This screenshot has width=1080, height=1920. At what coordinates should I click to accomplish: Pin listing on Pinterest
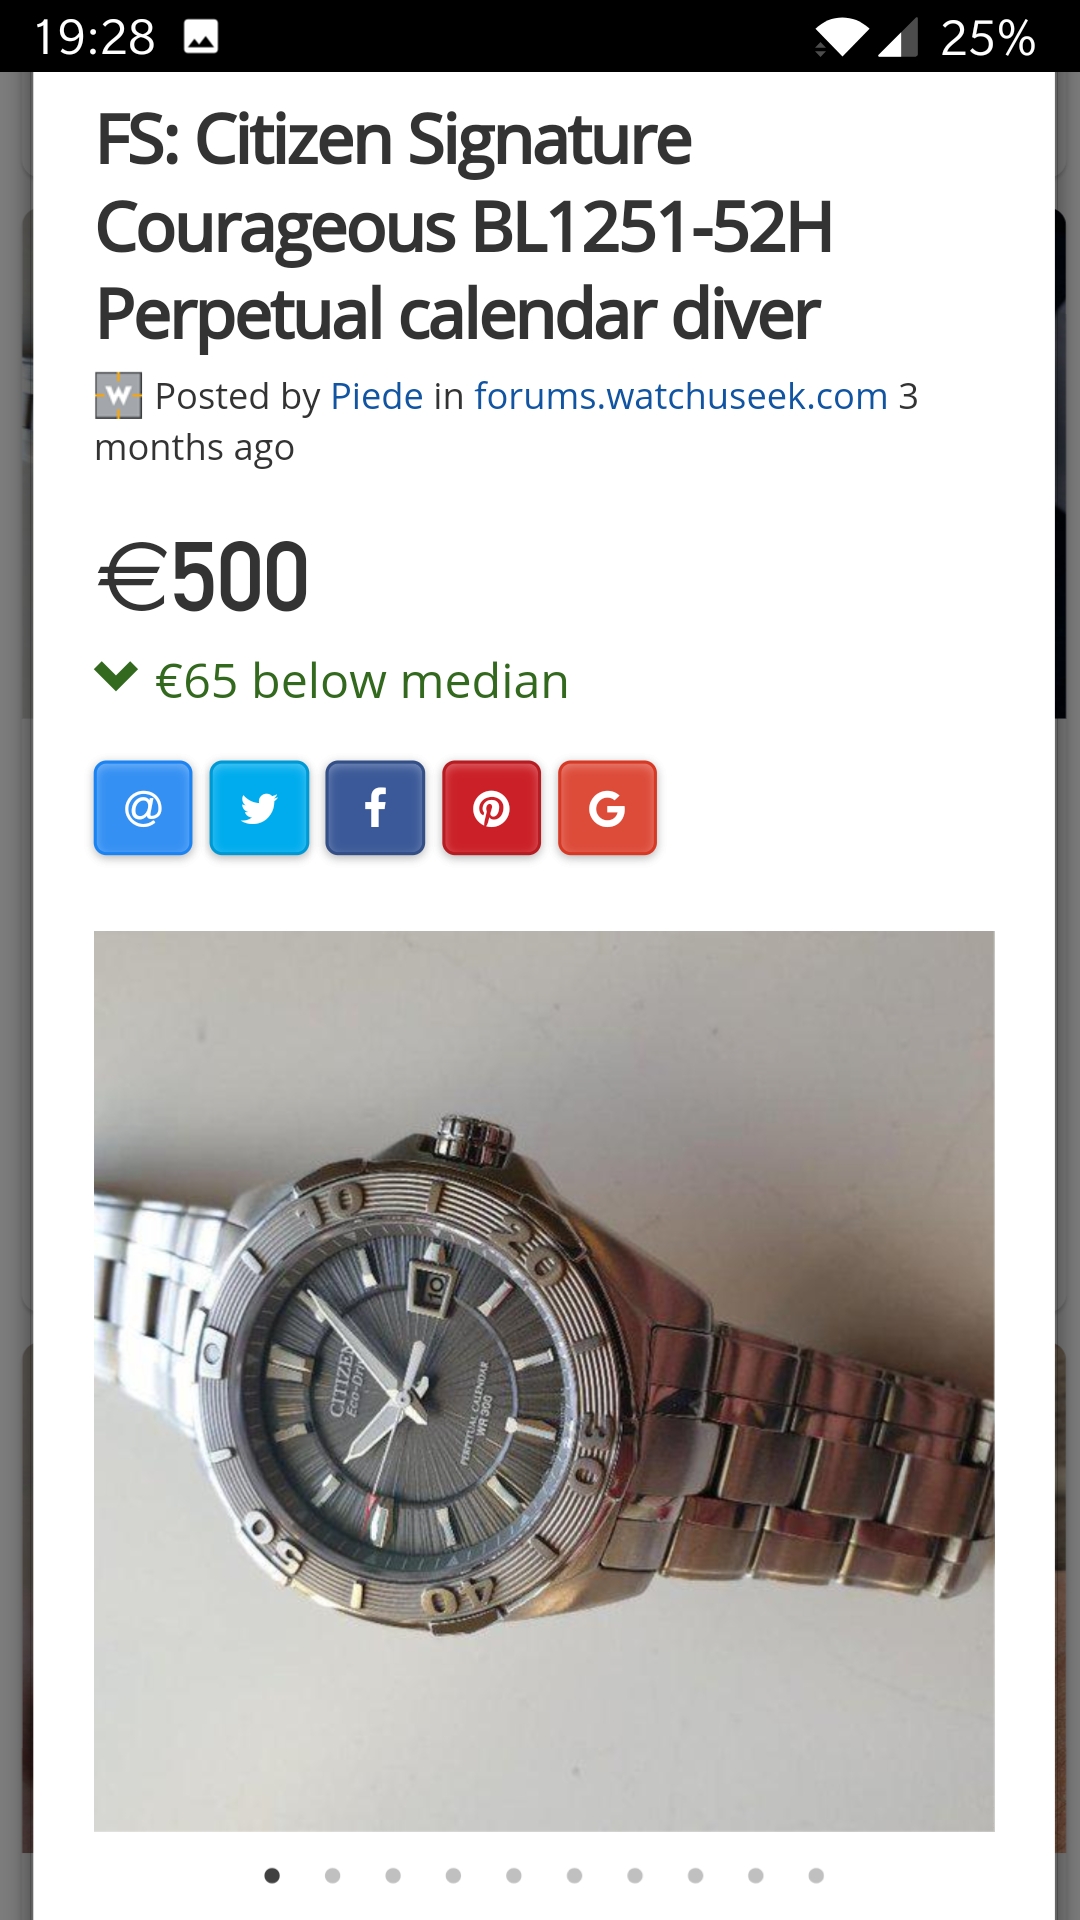491,808
